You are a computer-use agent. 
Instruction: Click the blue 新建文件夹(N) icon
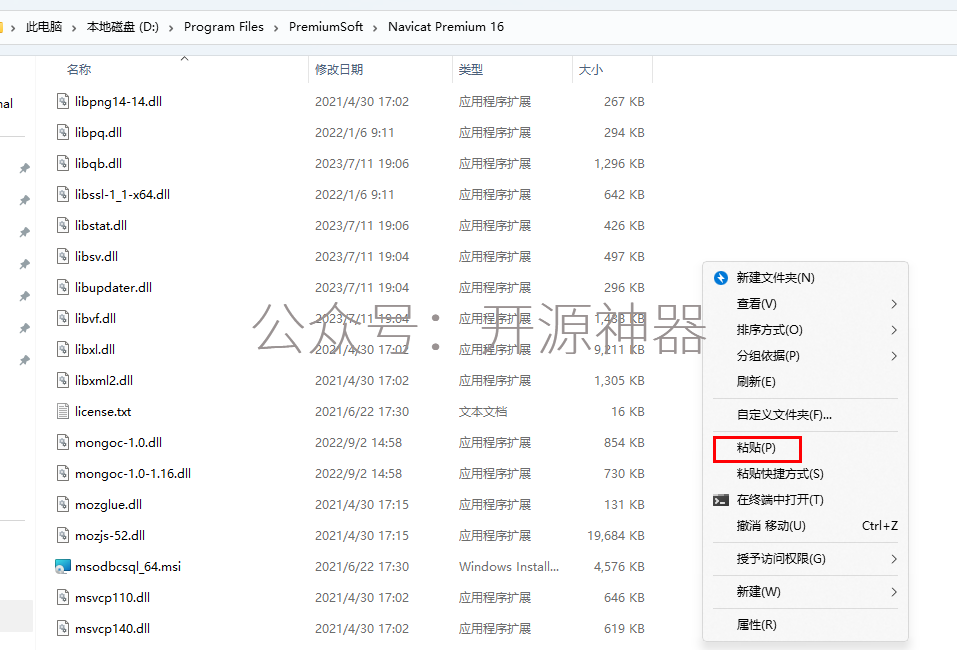[721, 278]
